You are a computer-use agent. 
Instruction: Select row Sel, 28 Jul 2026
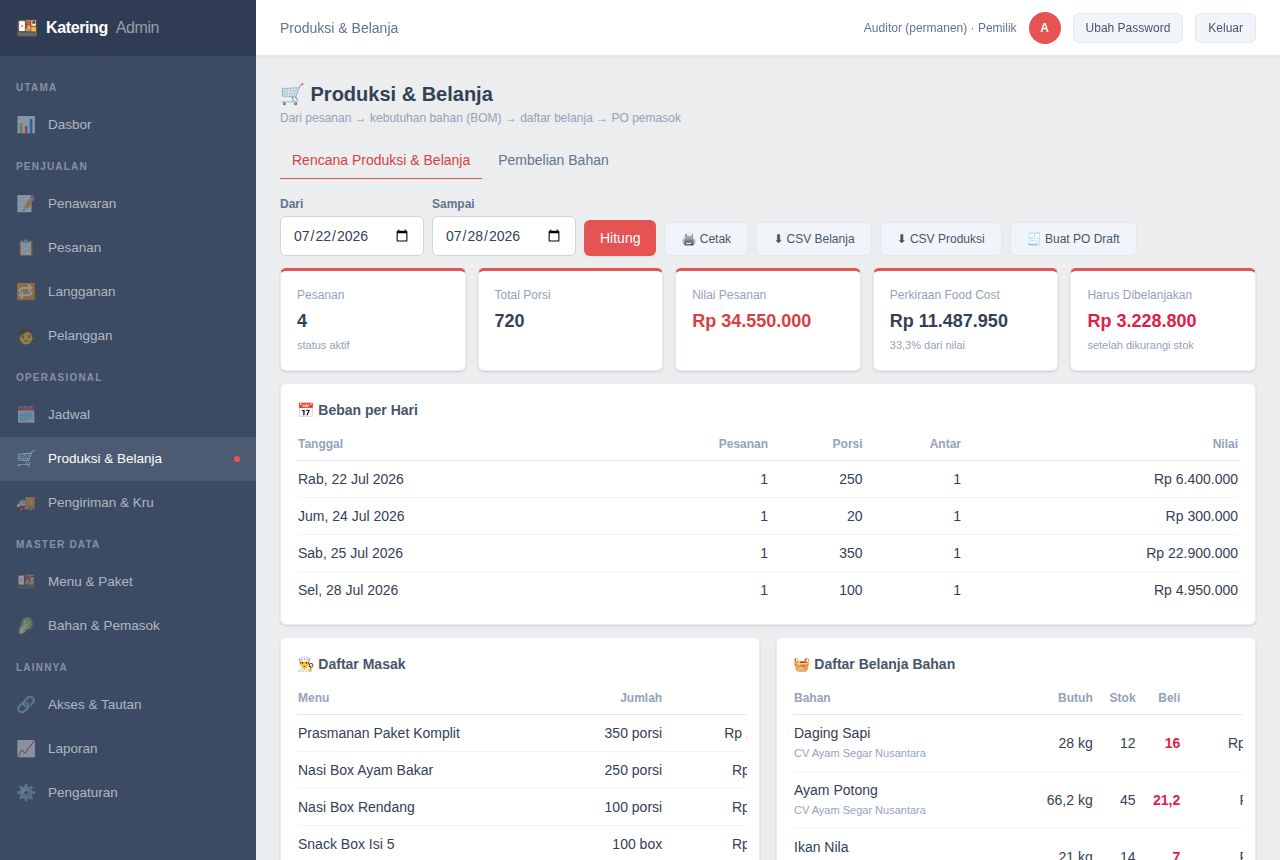click(x=768, y=590)
